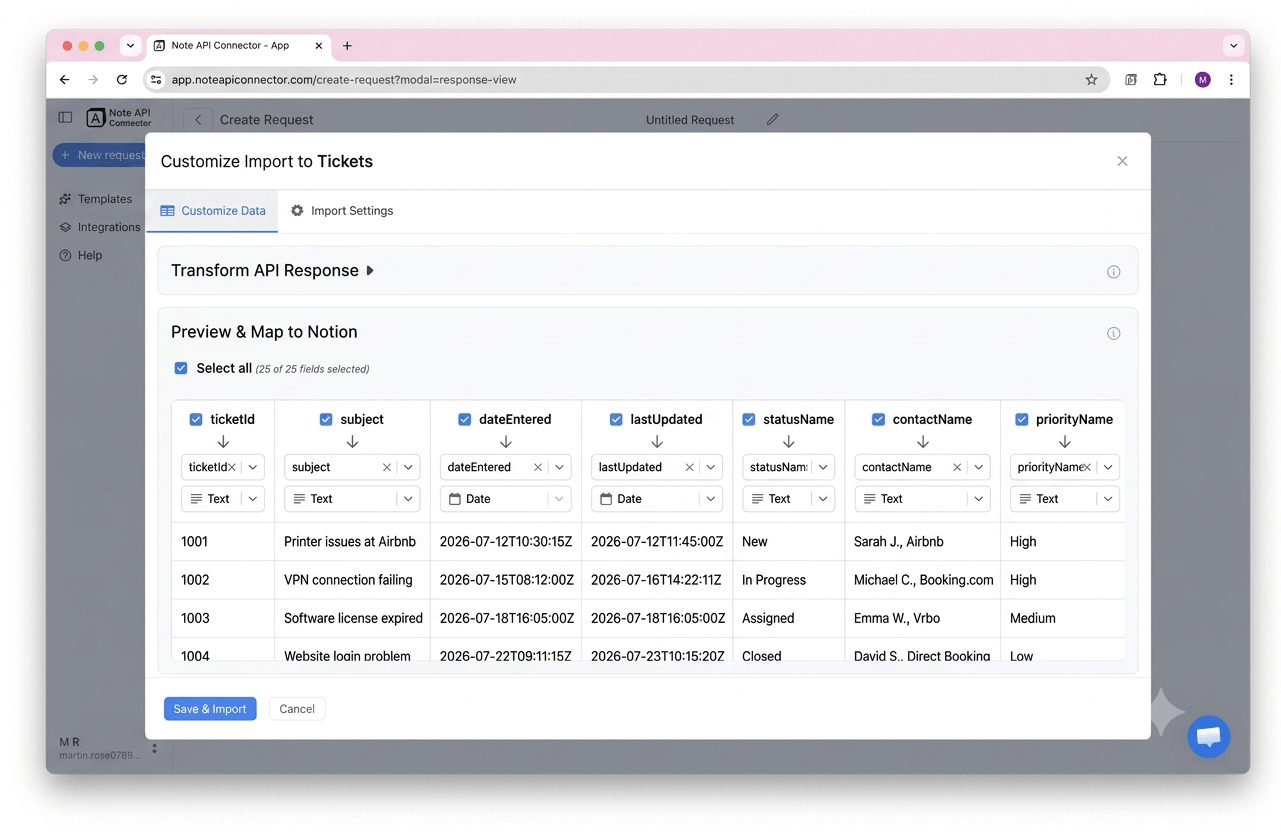Select the 'In Progress' status cell
This screenshot has height=832, width=1281.
(788, 580)
